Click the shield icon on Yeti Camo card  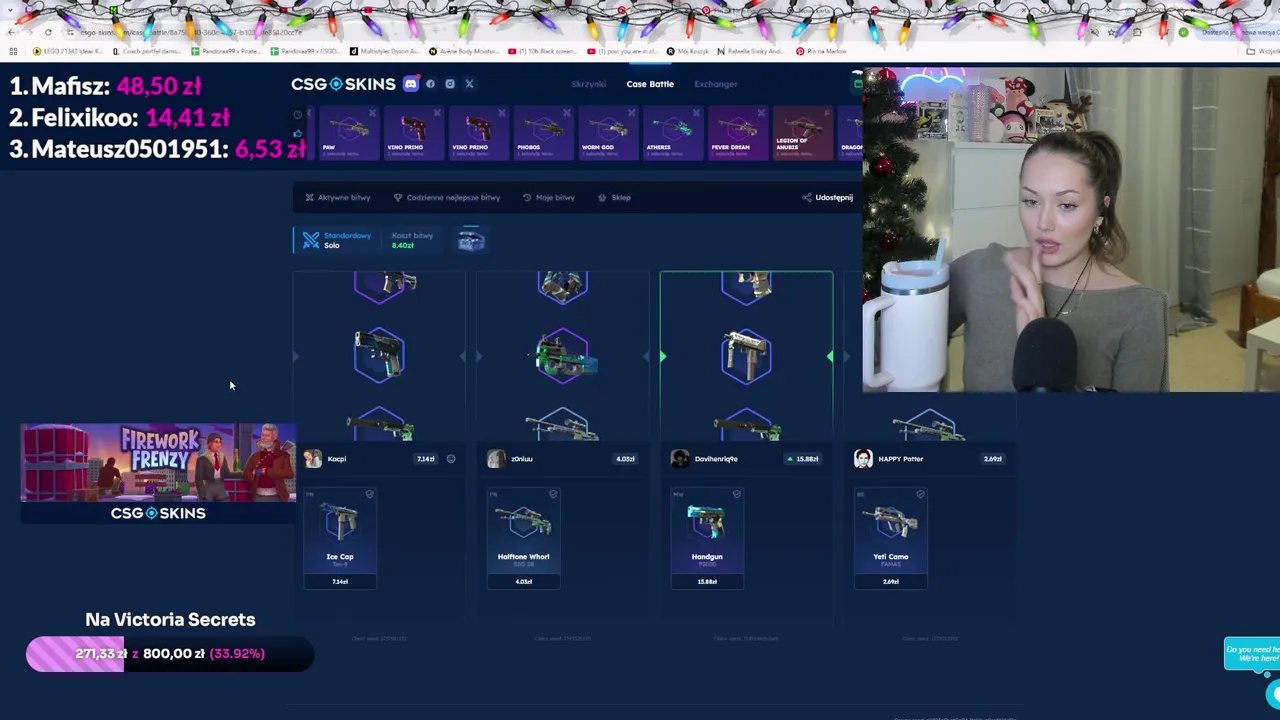tap(920, 495)
